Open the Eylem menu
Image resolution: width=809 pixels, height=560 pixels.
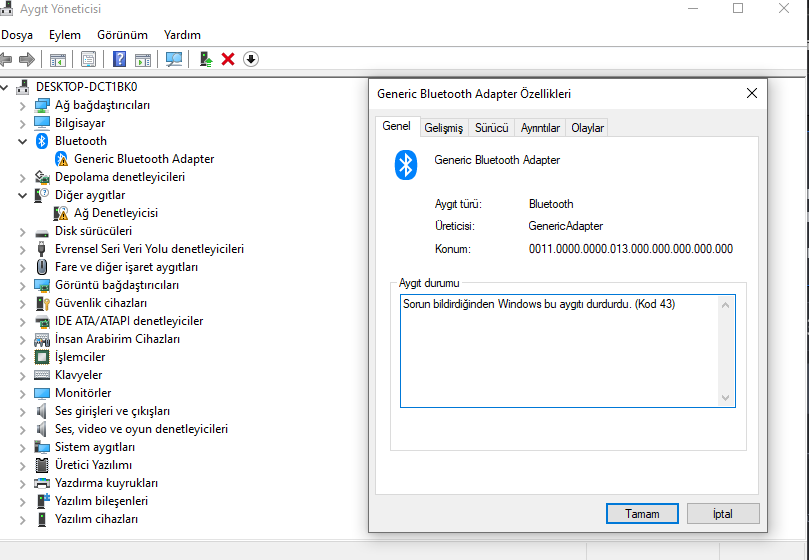coord(65,35)
